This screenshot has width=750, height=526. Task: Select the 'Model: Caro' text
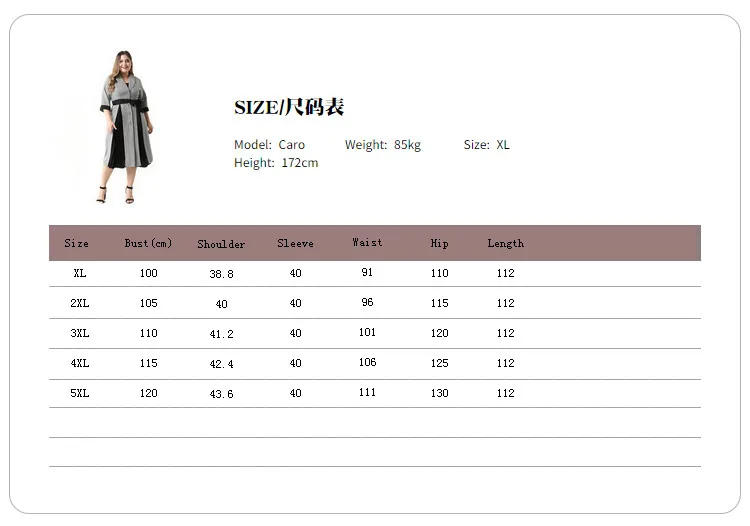(269, 145)
